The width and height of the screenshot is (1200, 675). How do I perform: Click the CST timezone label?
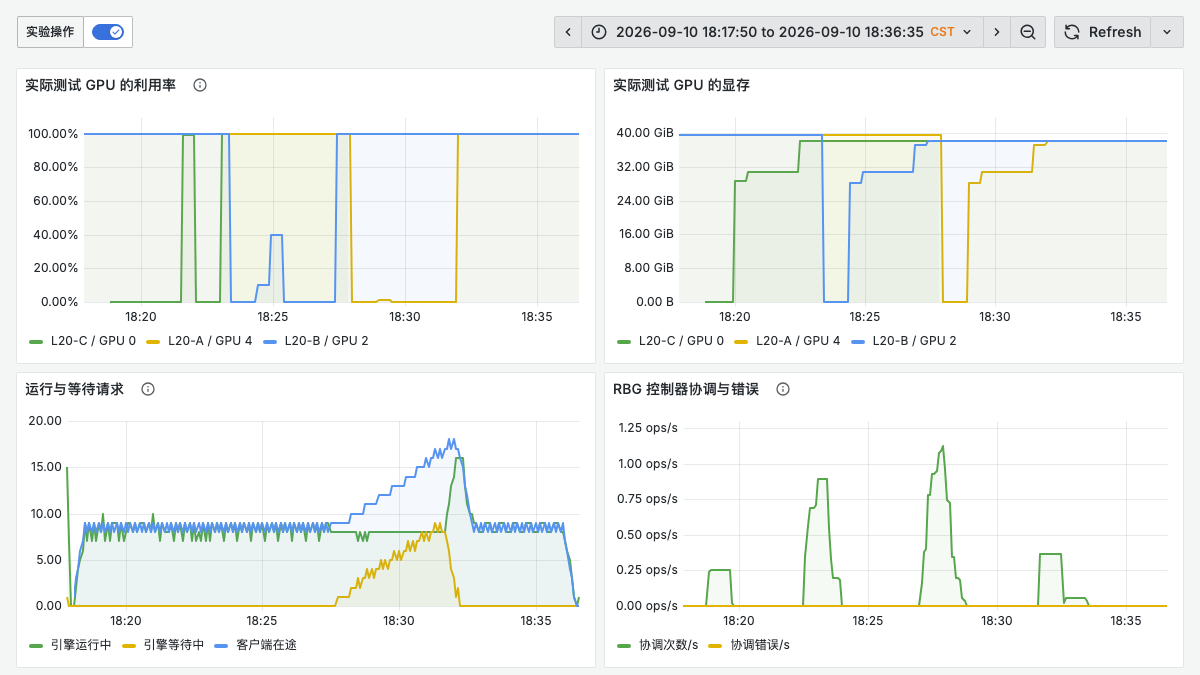pos(942,32)
